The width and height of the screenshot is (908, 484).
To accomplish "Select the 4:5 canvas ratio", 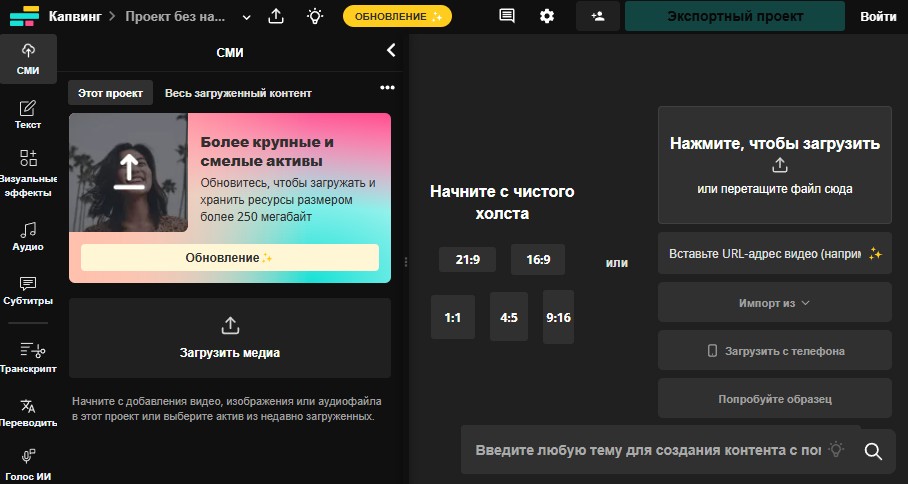I will pos(509,317).
